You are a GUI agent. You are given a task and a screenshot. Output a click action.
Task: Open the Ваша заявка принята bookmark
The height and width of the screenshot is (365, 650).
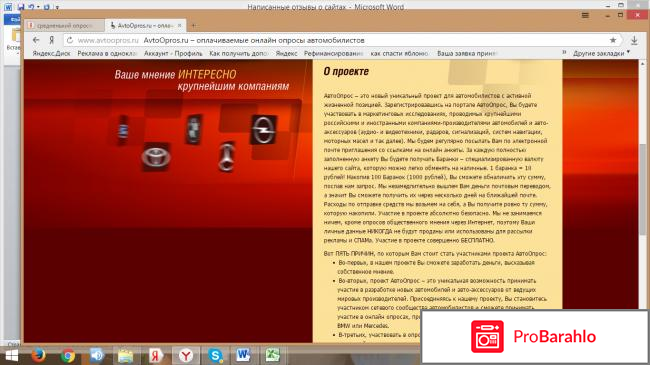click(467, 54)
